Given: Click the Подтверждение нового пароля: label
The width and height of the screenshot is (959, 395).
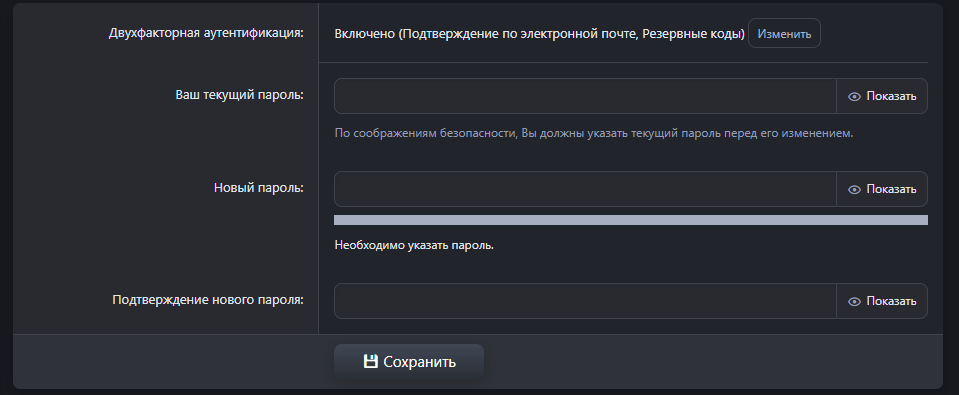Looking at the screenshot, I should [208, 300].
